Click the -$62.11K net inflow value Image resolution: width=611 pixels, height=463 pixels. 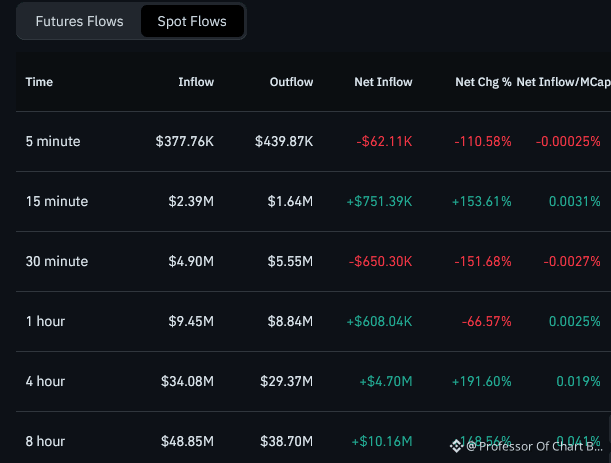(384, 141)
